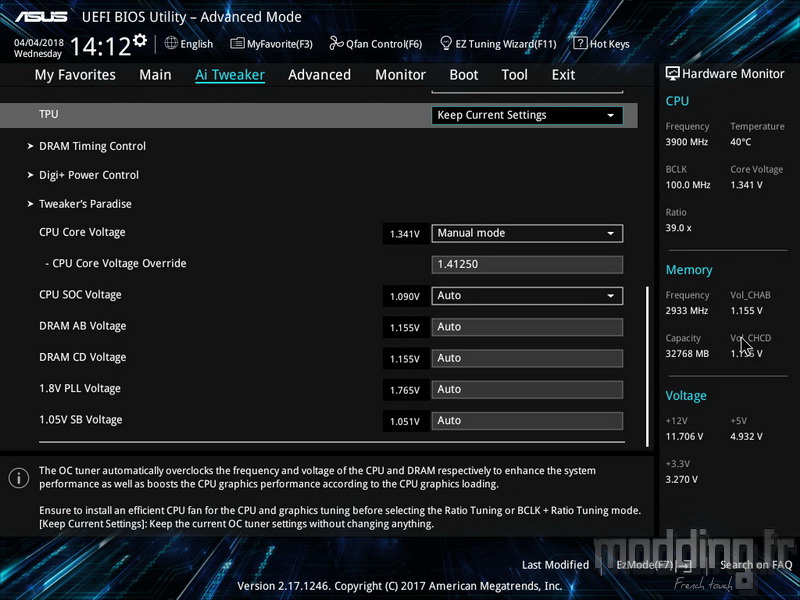Click the 1.090V SOC voltage reading

pos(405,296)
